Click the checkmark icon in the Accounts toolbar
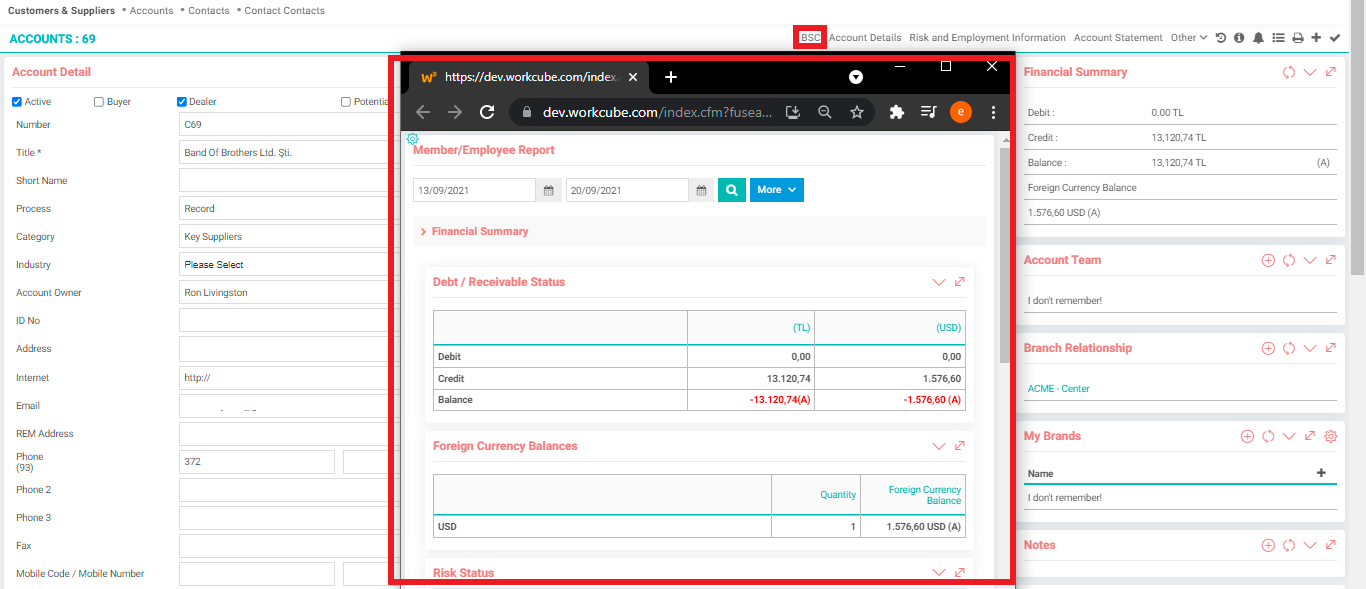The width and height of the screenshot is (1366, 589). click(1335, 38)
